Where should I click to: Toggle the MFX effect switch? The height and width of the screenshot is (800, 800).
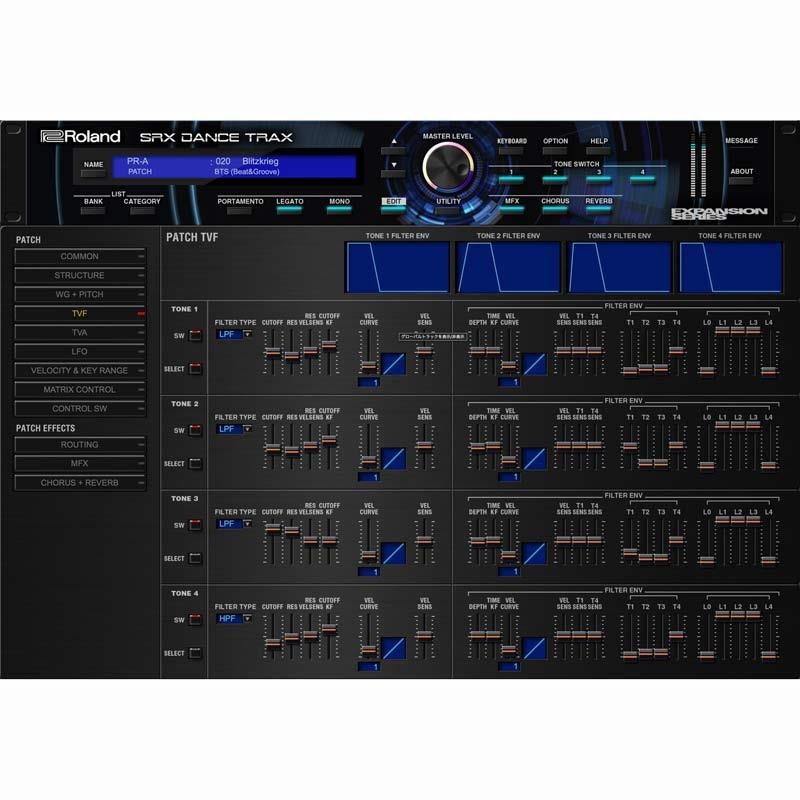coord(511,209)
